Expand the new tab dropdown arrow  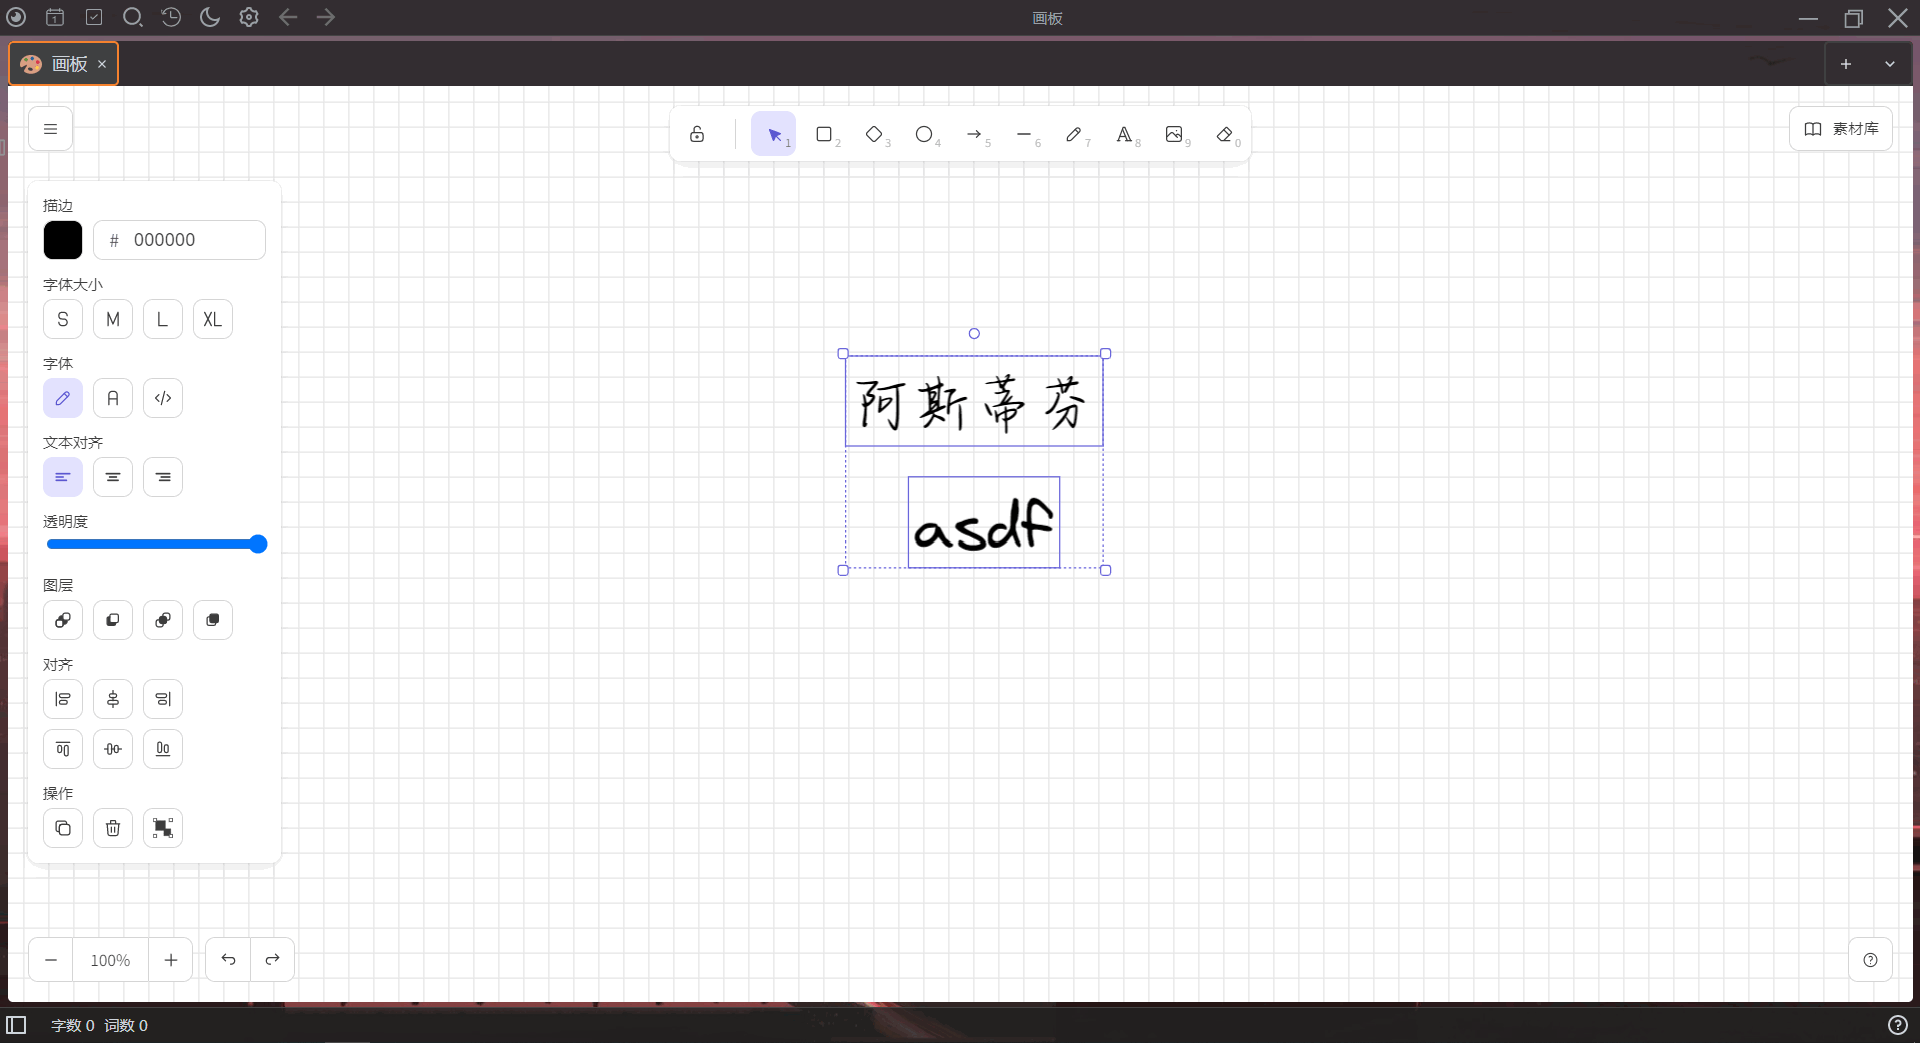click(x=1890, y=63)
